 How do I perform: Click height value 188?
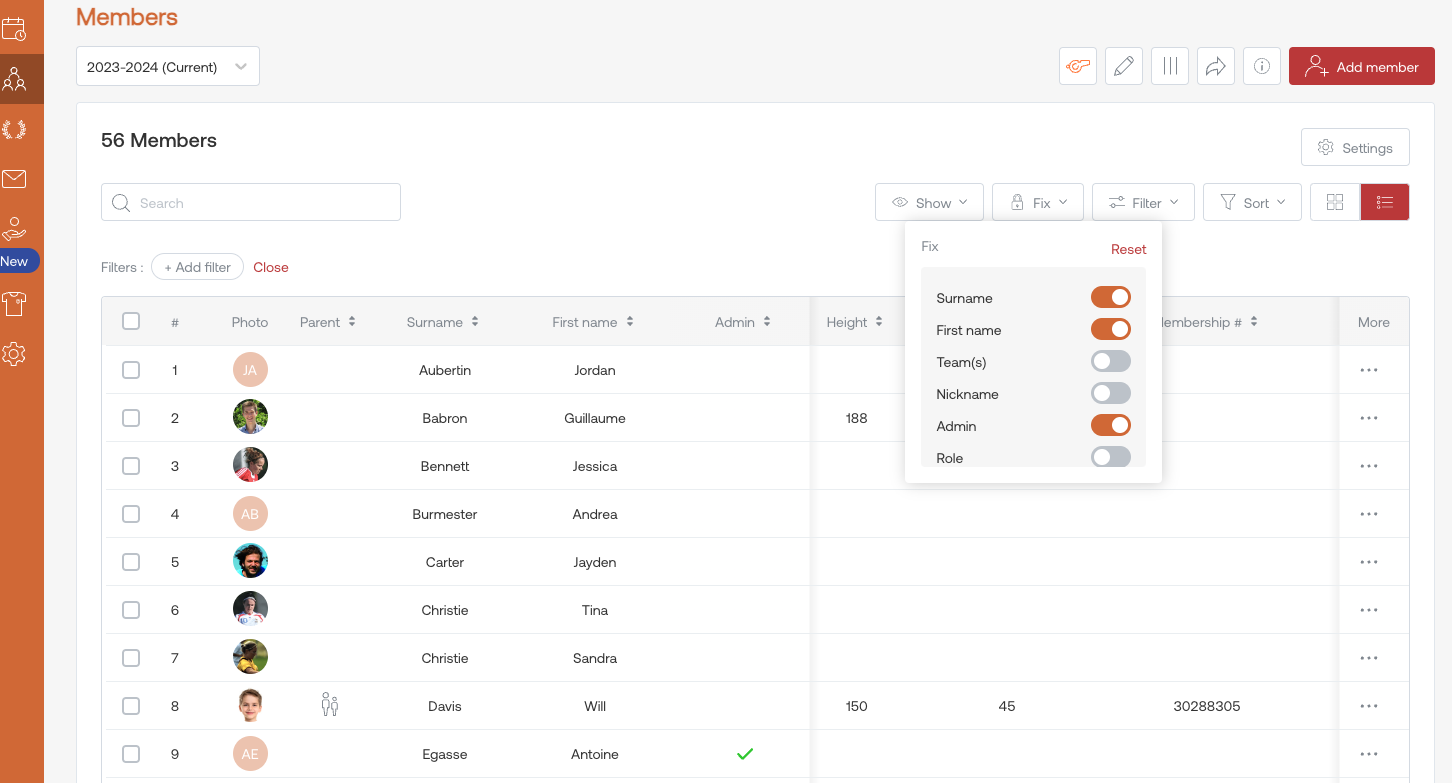(856, 418)
